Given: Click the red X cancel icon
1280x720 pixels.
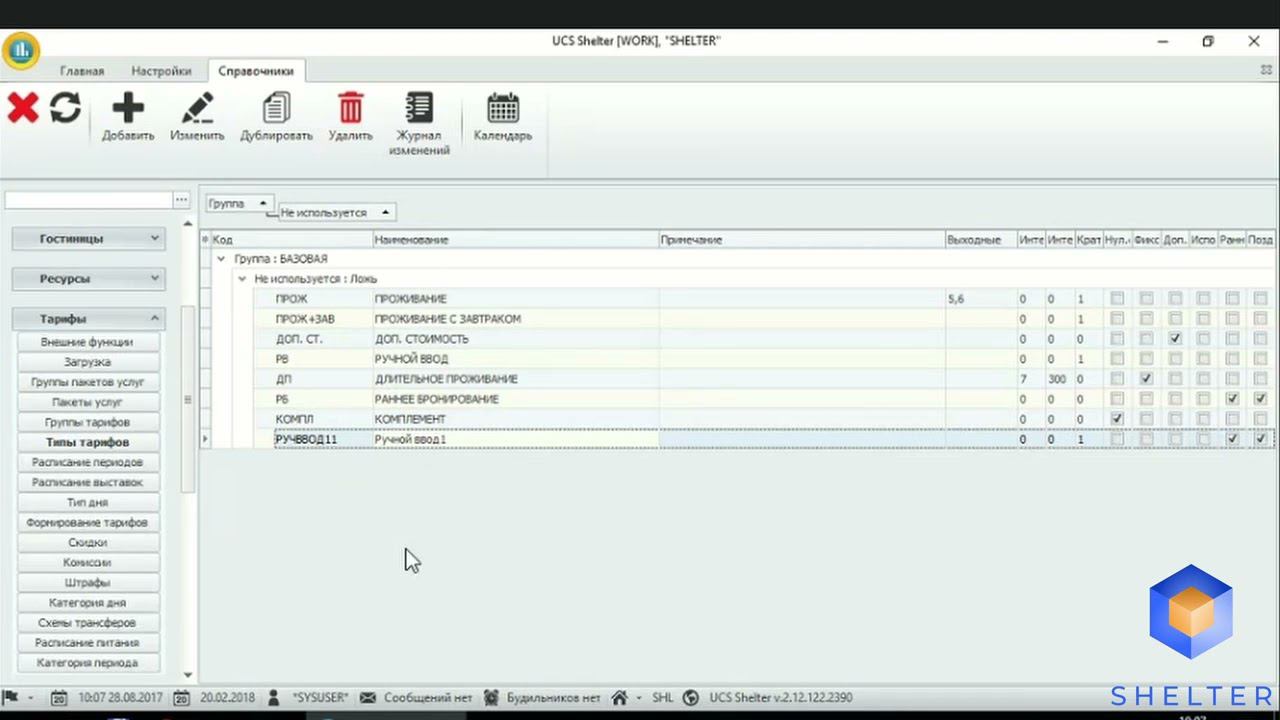Looking at the screenshot, I should pyautogui.click(x=22, y=107).
